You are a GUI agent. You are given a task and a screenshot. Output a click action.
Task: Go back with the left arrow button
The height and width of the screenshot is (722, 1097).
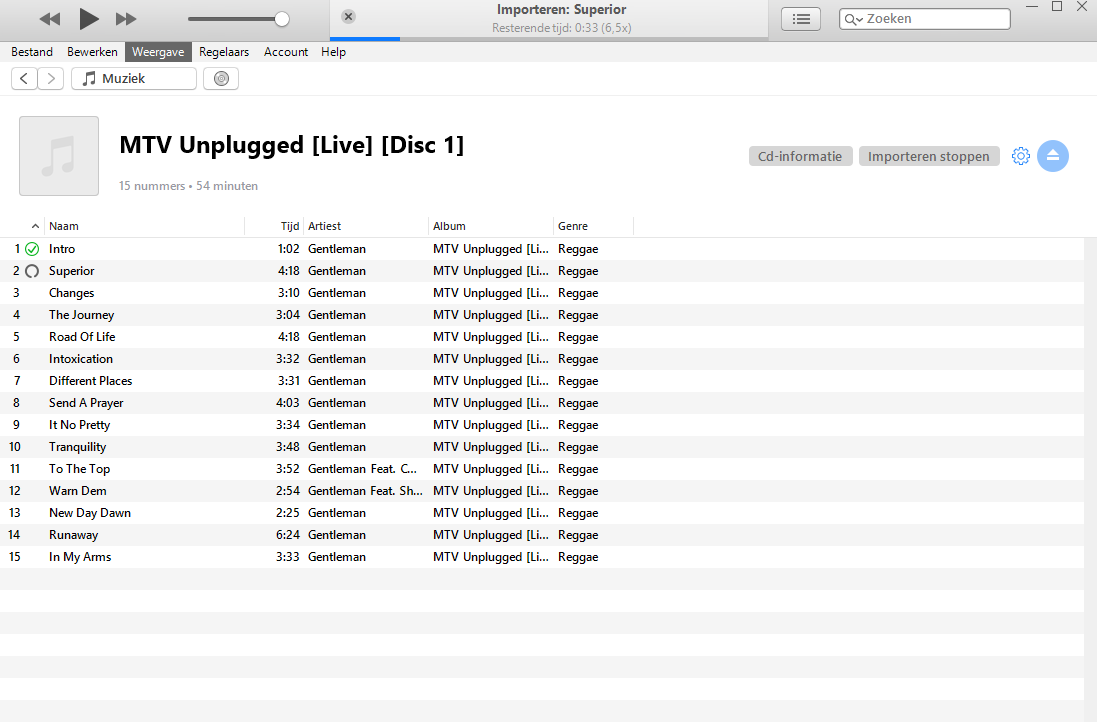click(x=24, y=78)
